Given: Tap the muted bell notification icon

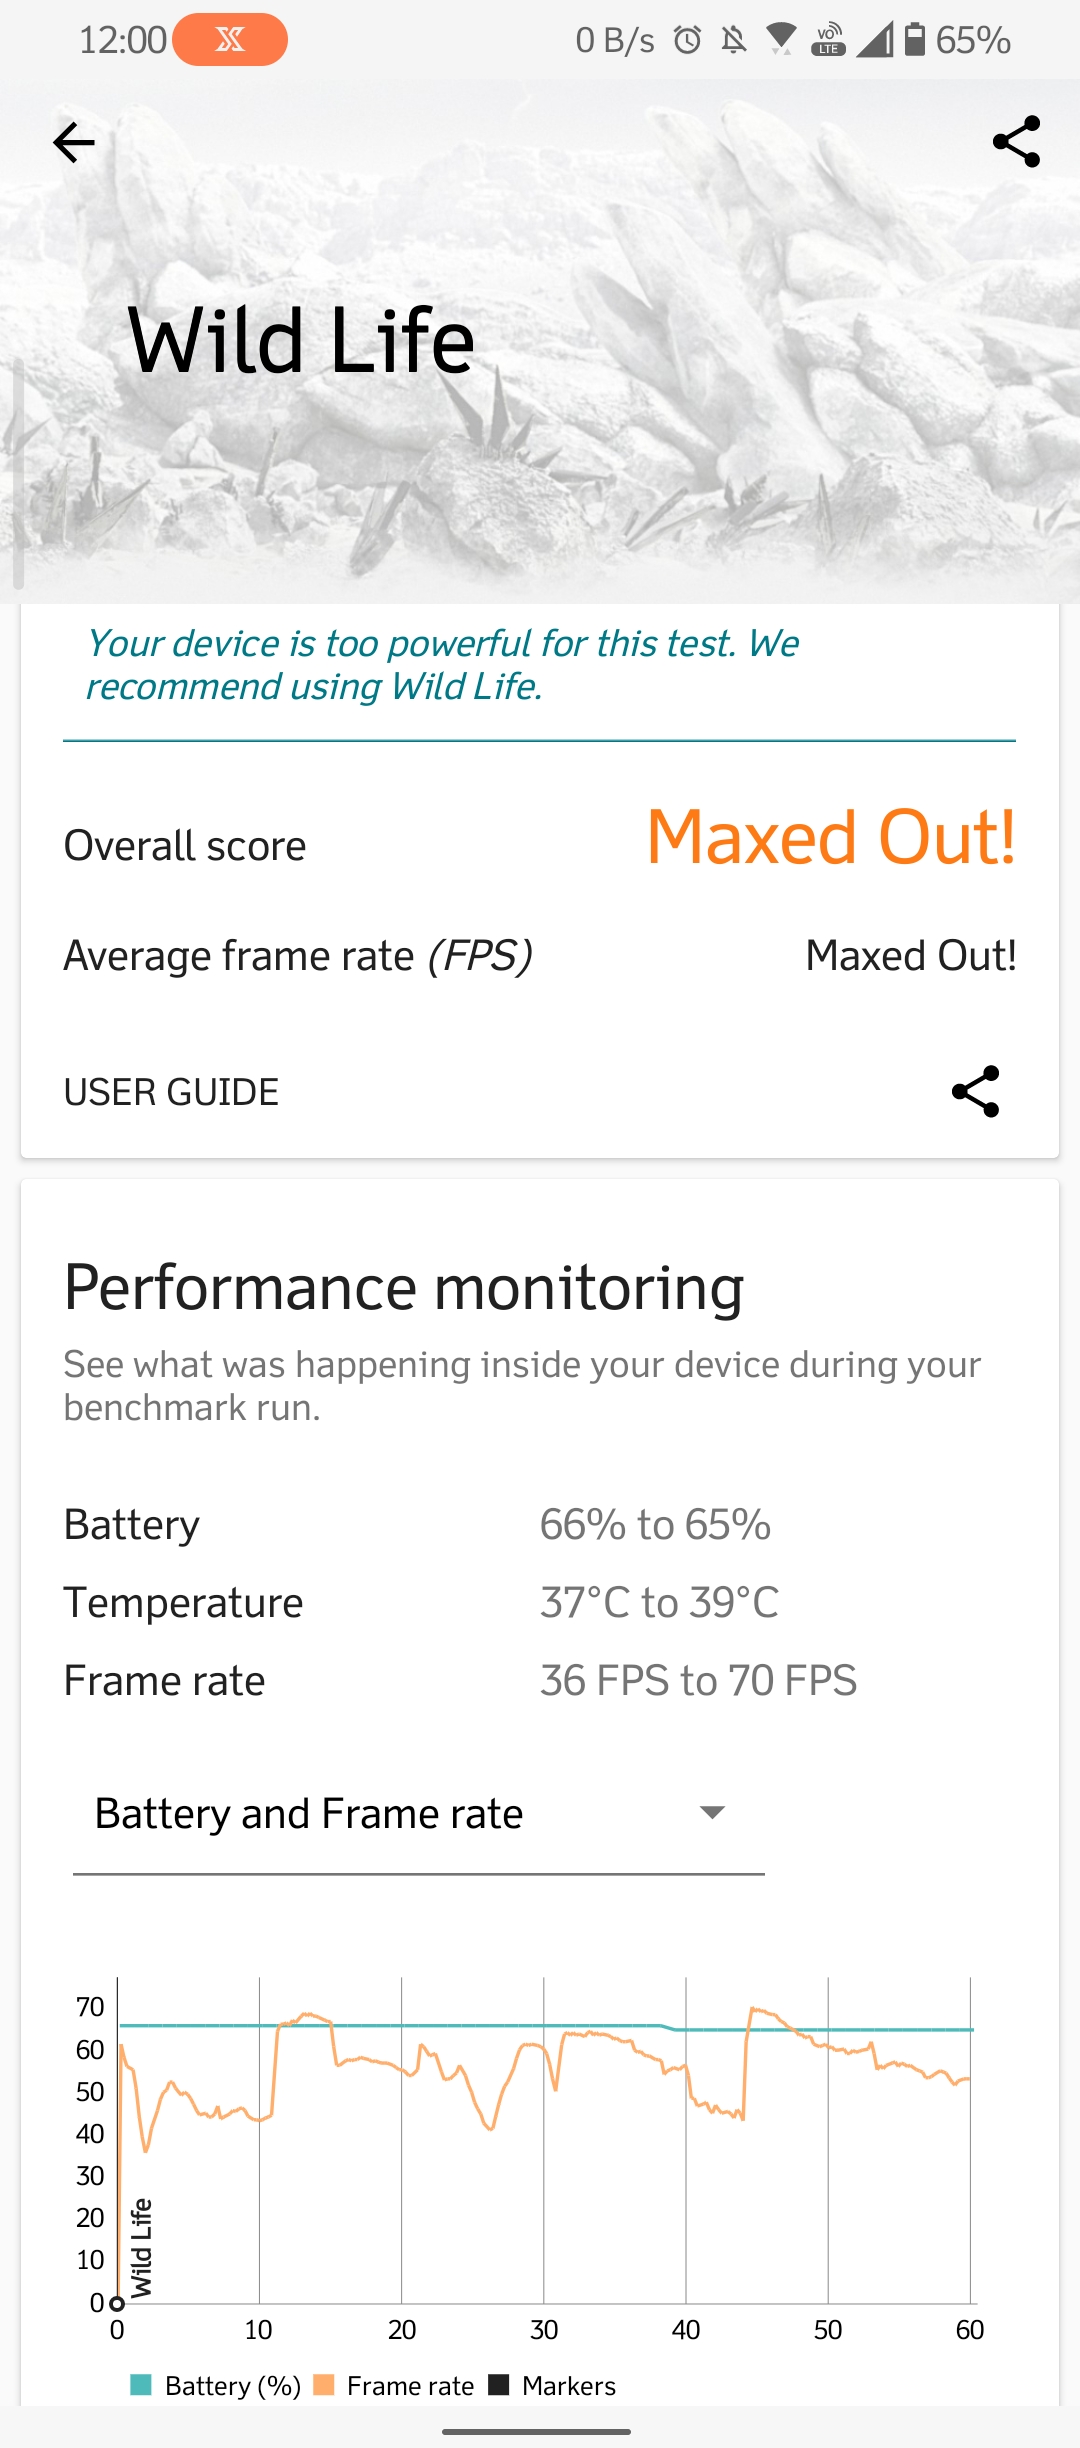Looking at the screenshot, I should 734,40.
